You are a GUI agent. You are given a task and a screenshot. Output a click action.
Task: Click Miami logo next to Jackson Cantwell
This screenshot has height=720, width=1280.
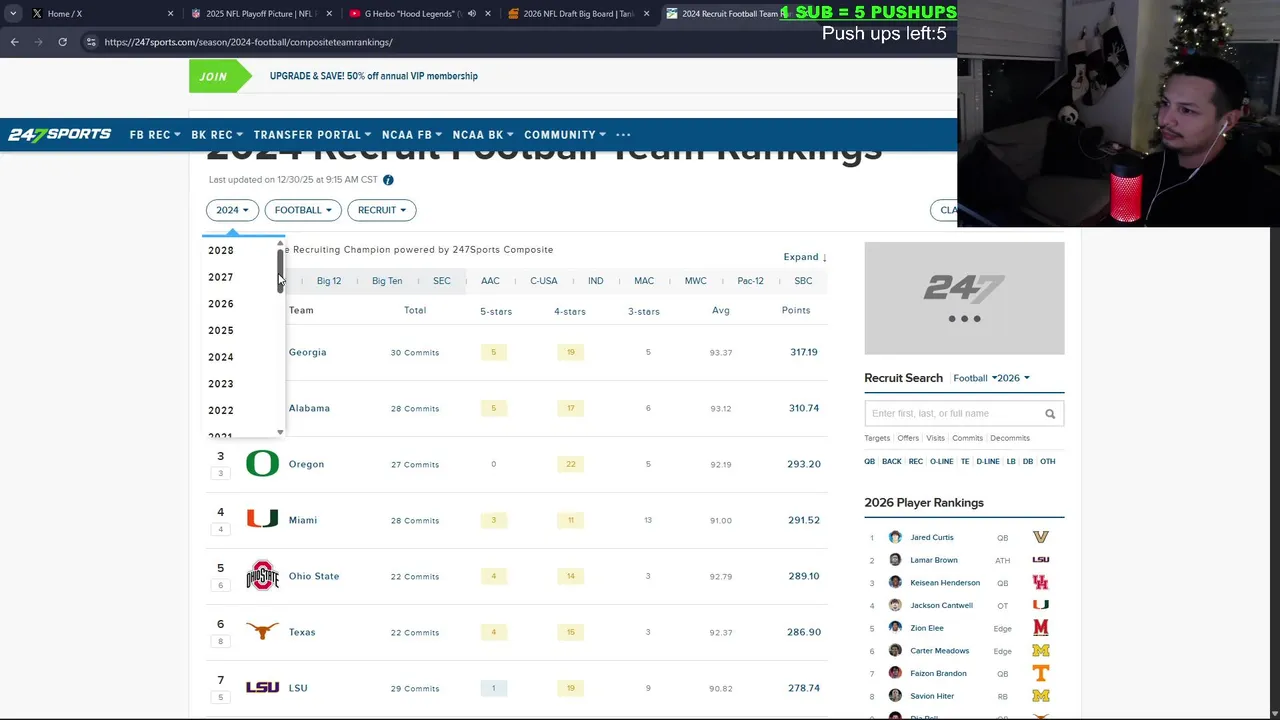[1041, 605]
